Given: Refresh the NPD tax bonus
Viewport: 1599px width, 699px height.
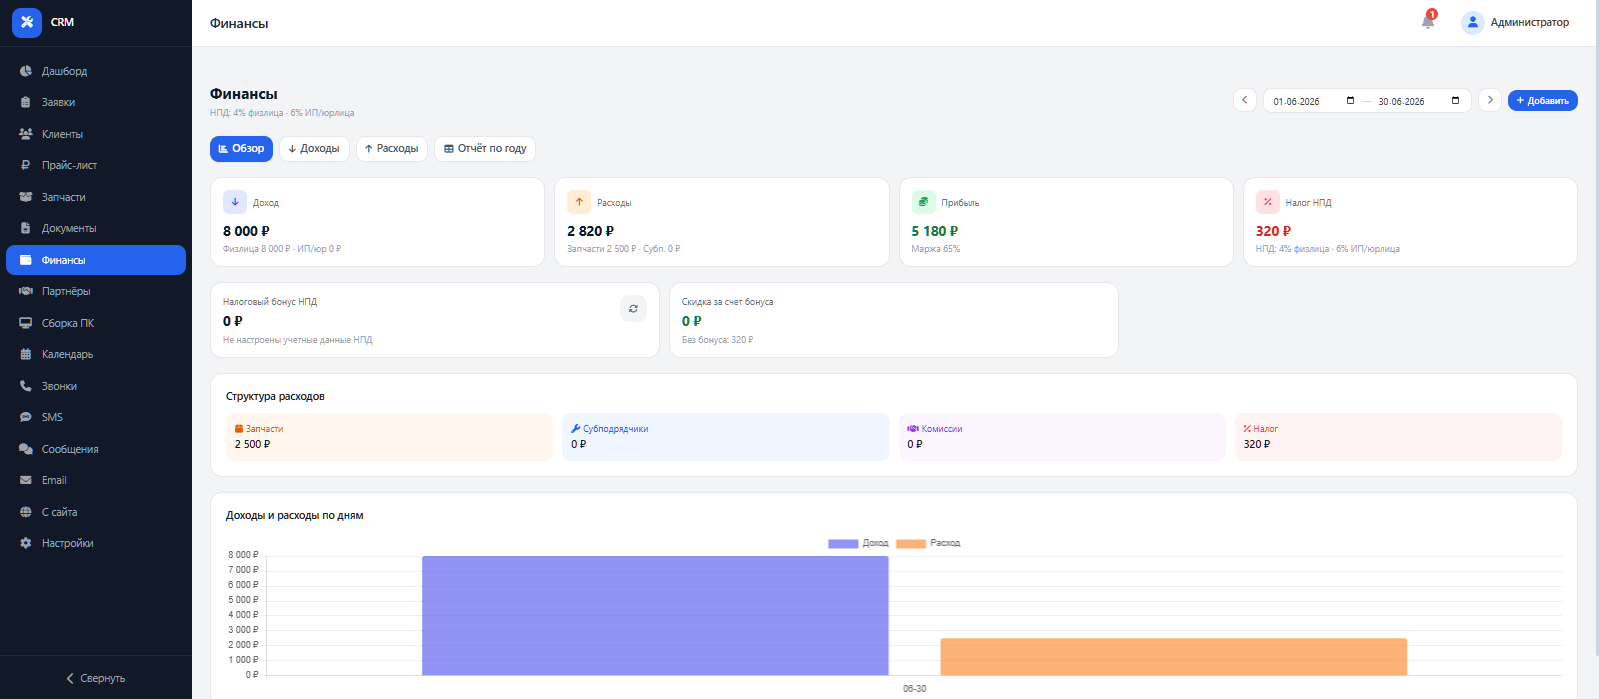Looking at the screenshot, I should click(633, 309).
